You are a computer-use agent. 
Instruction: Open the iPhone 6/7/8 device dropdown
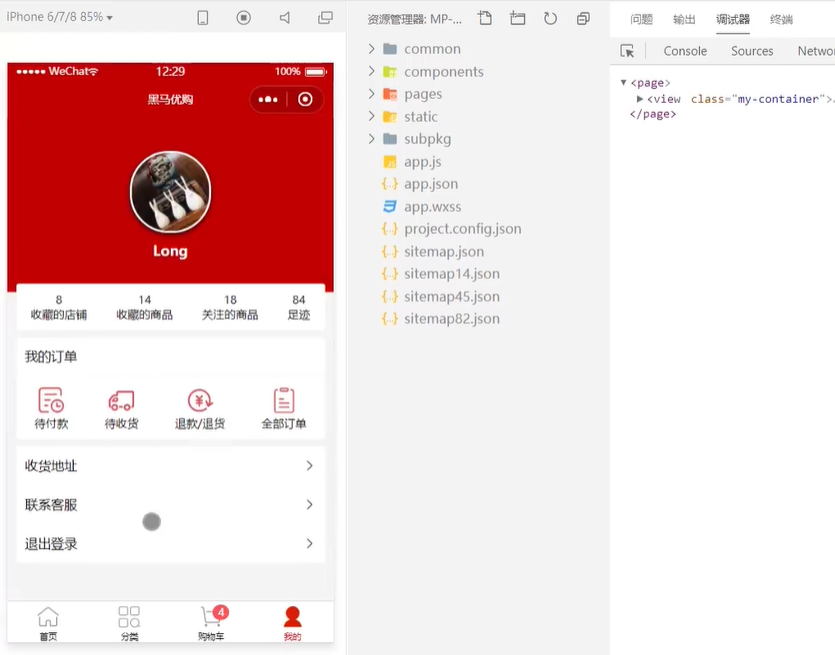point(60,17)
